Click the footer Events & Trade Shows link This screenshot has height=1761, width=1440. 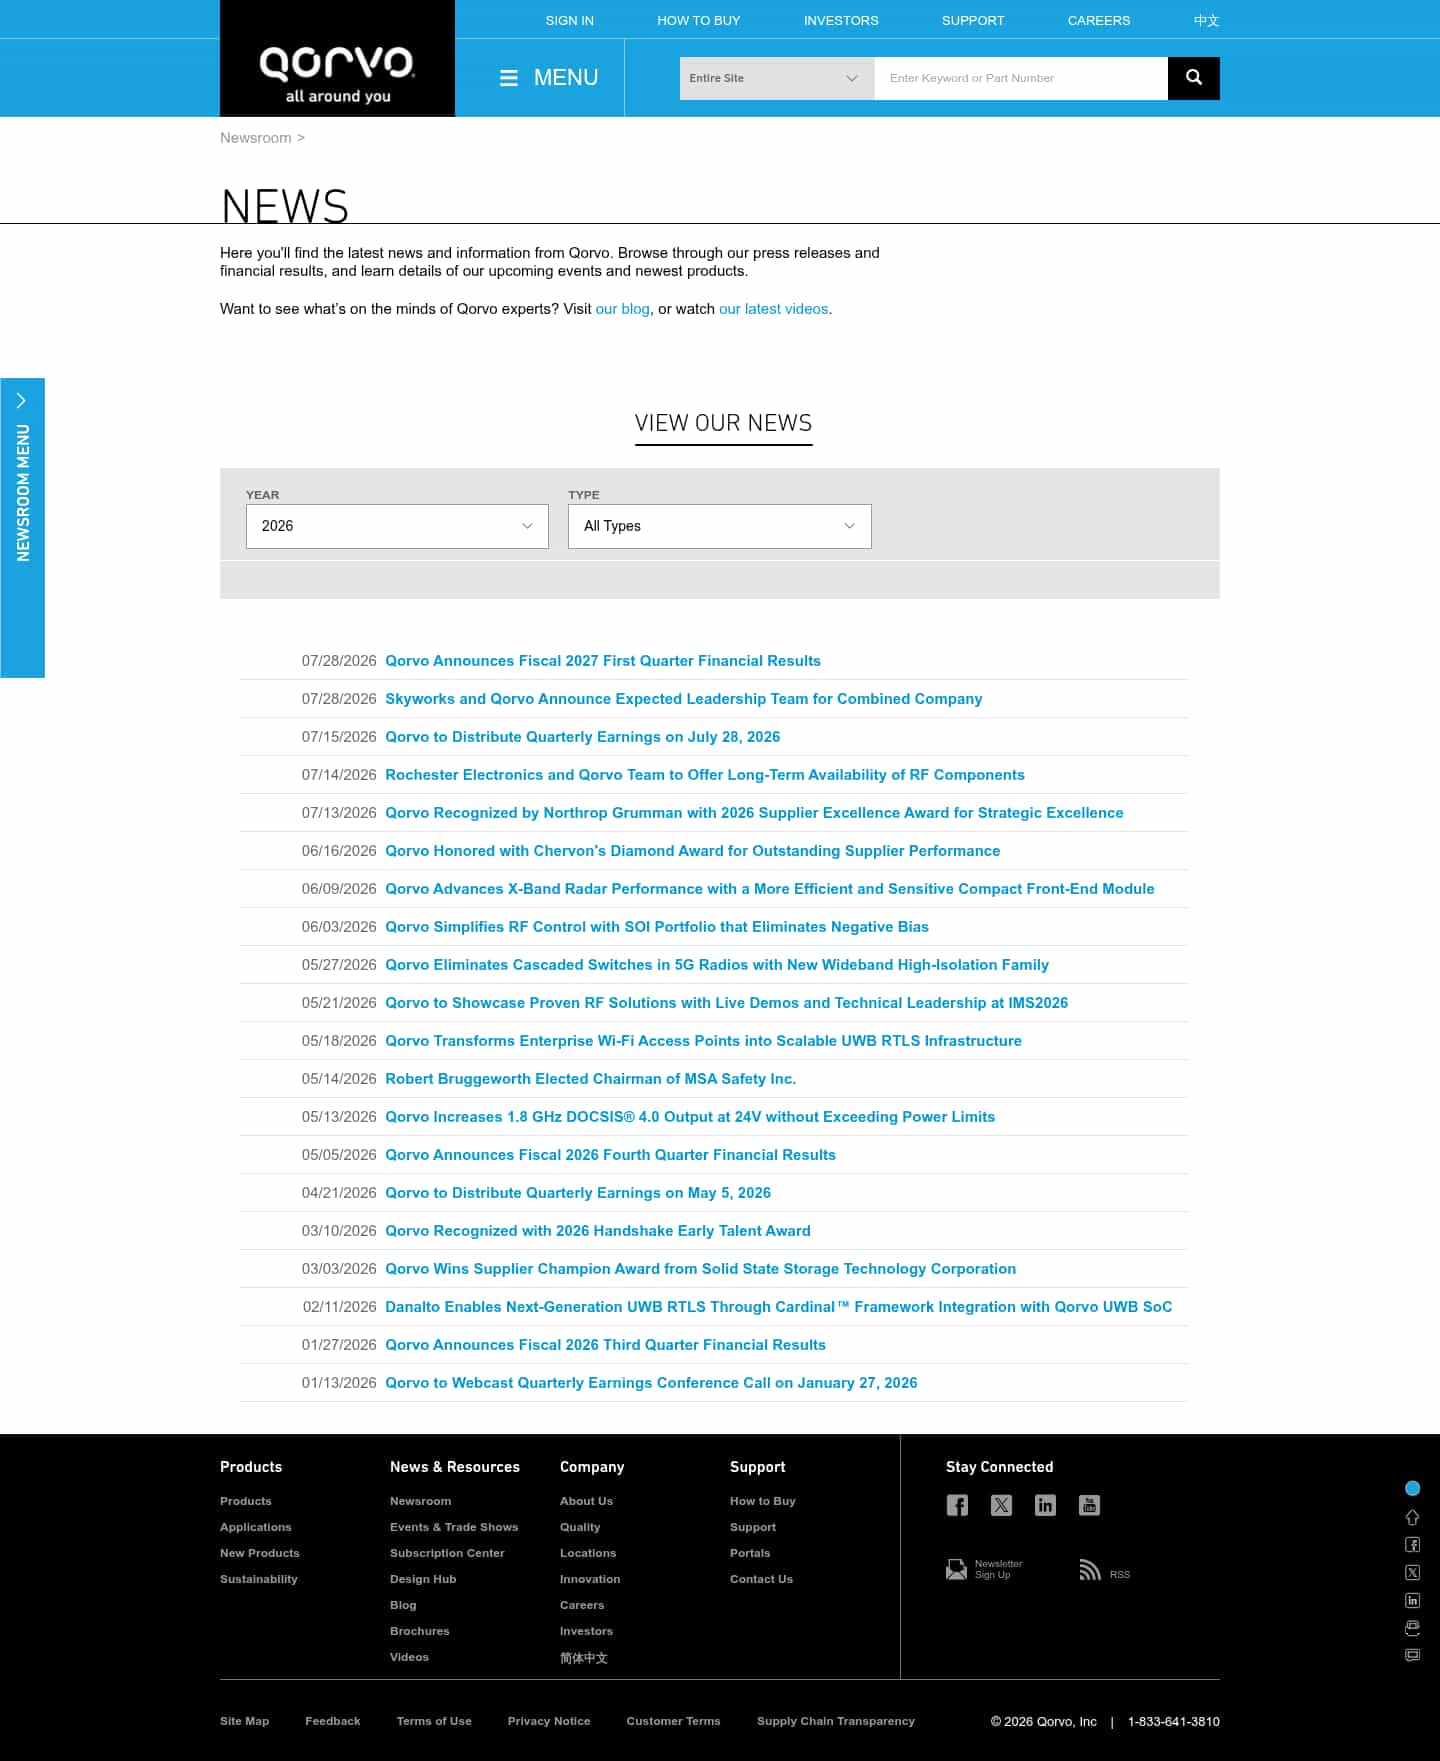tap(454, 1527)
